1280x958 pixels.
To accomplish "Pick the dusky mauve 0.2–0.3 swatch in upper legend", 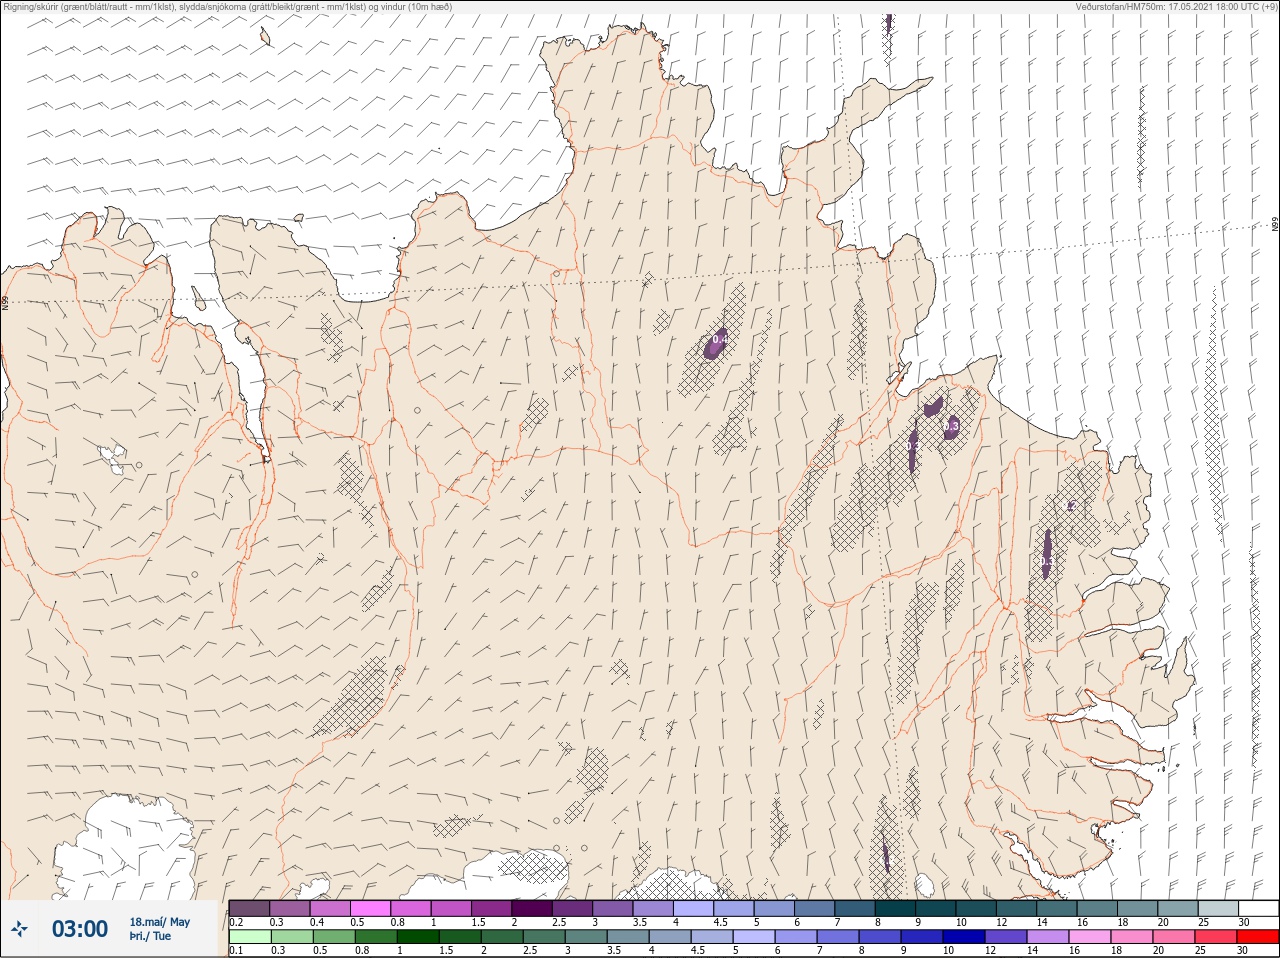I will 249,908.
